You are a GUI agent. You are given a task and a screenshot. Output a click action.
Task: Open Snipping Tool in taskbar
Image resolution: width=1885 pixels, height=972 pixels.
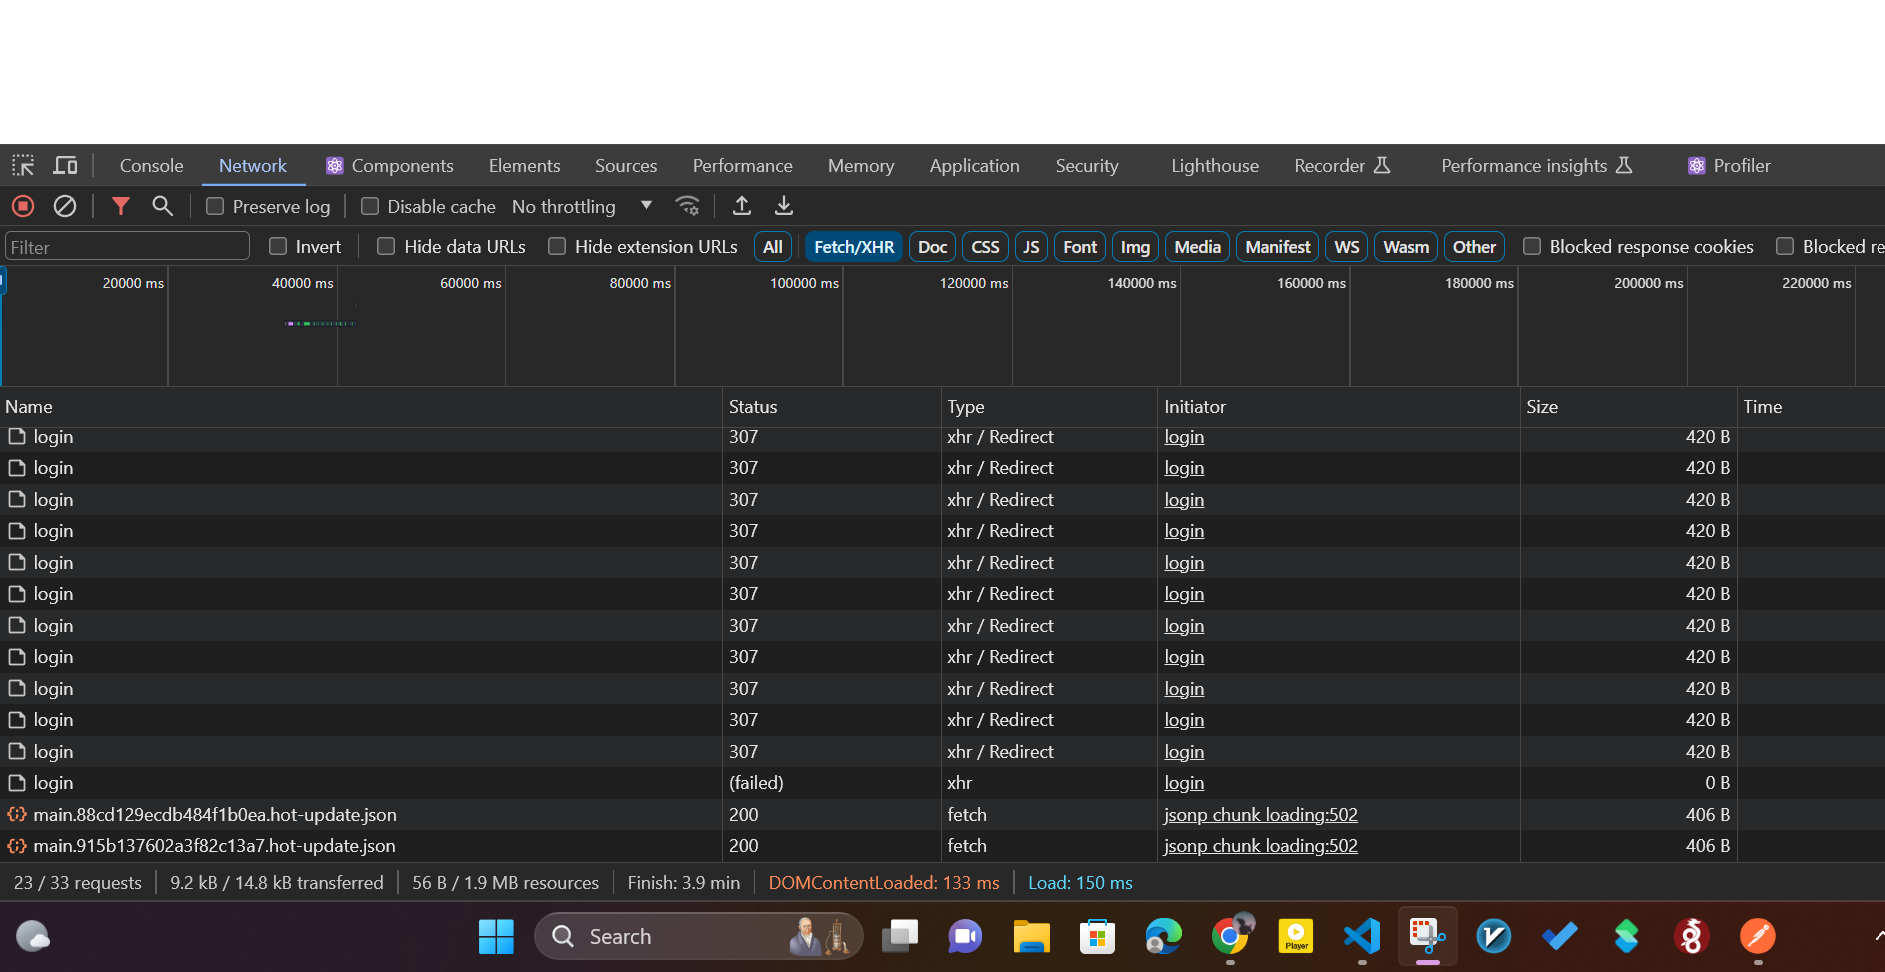[1428, 937]
